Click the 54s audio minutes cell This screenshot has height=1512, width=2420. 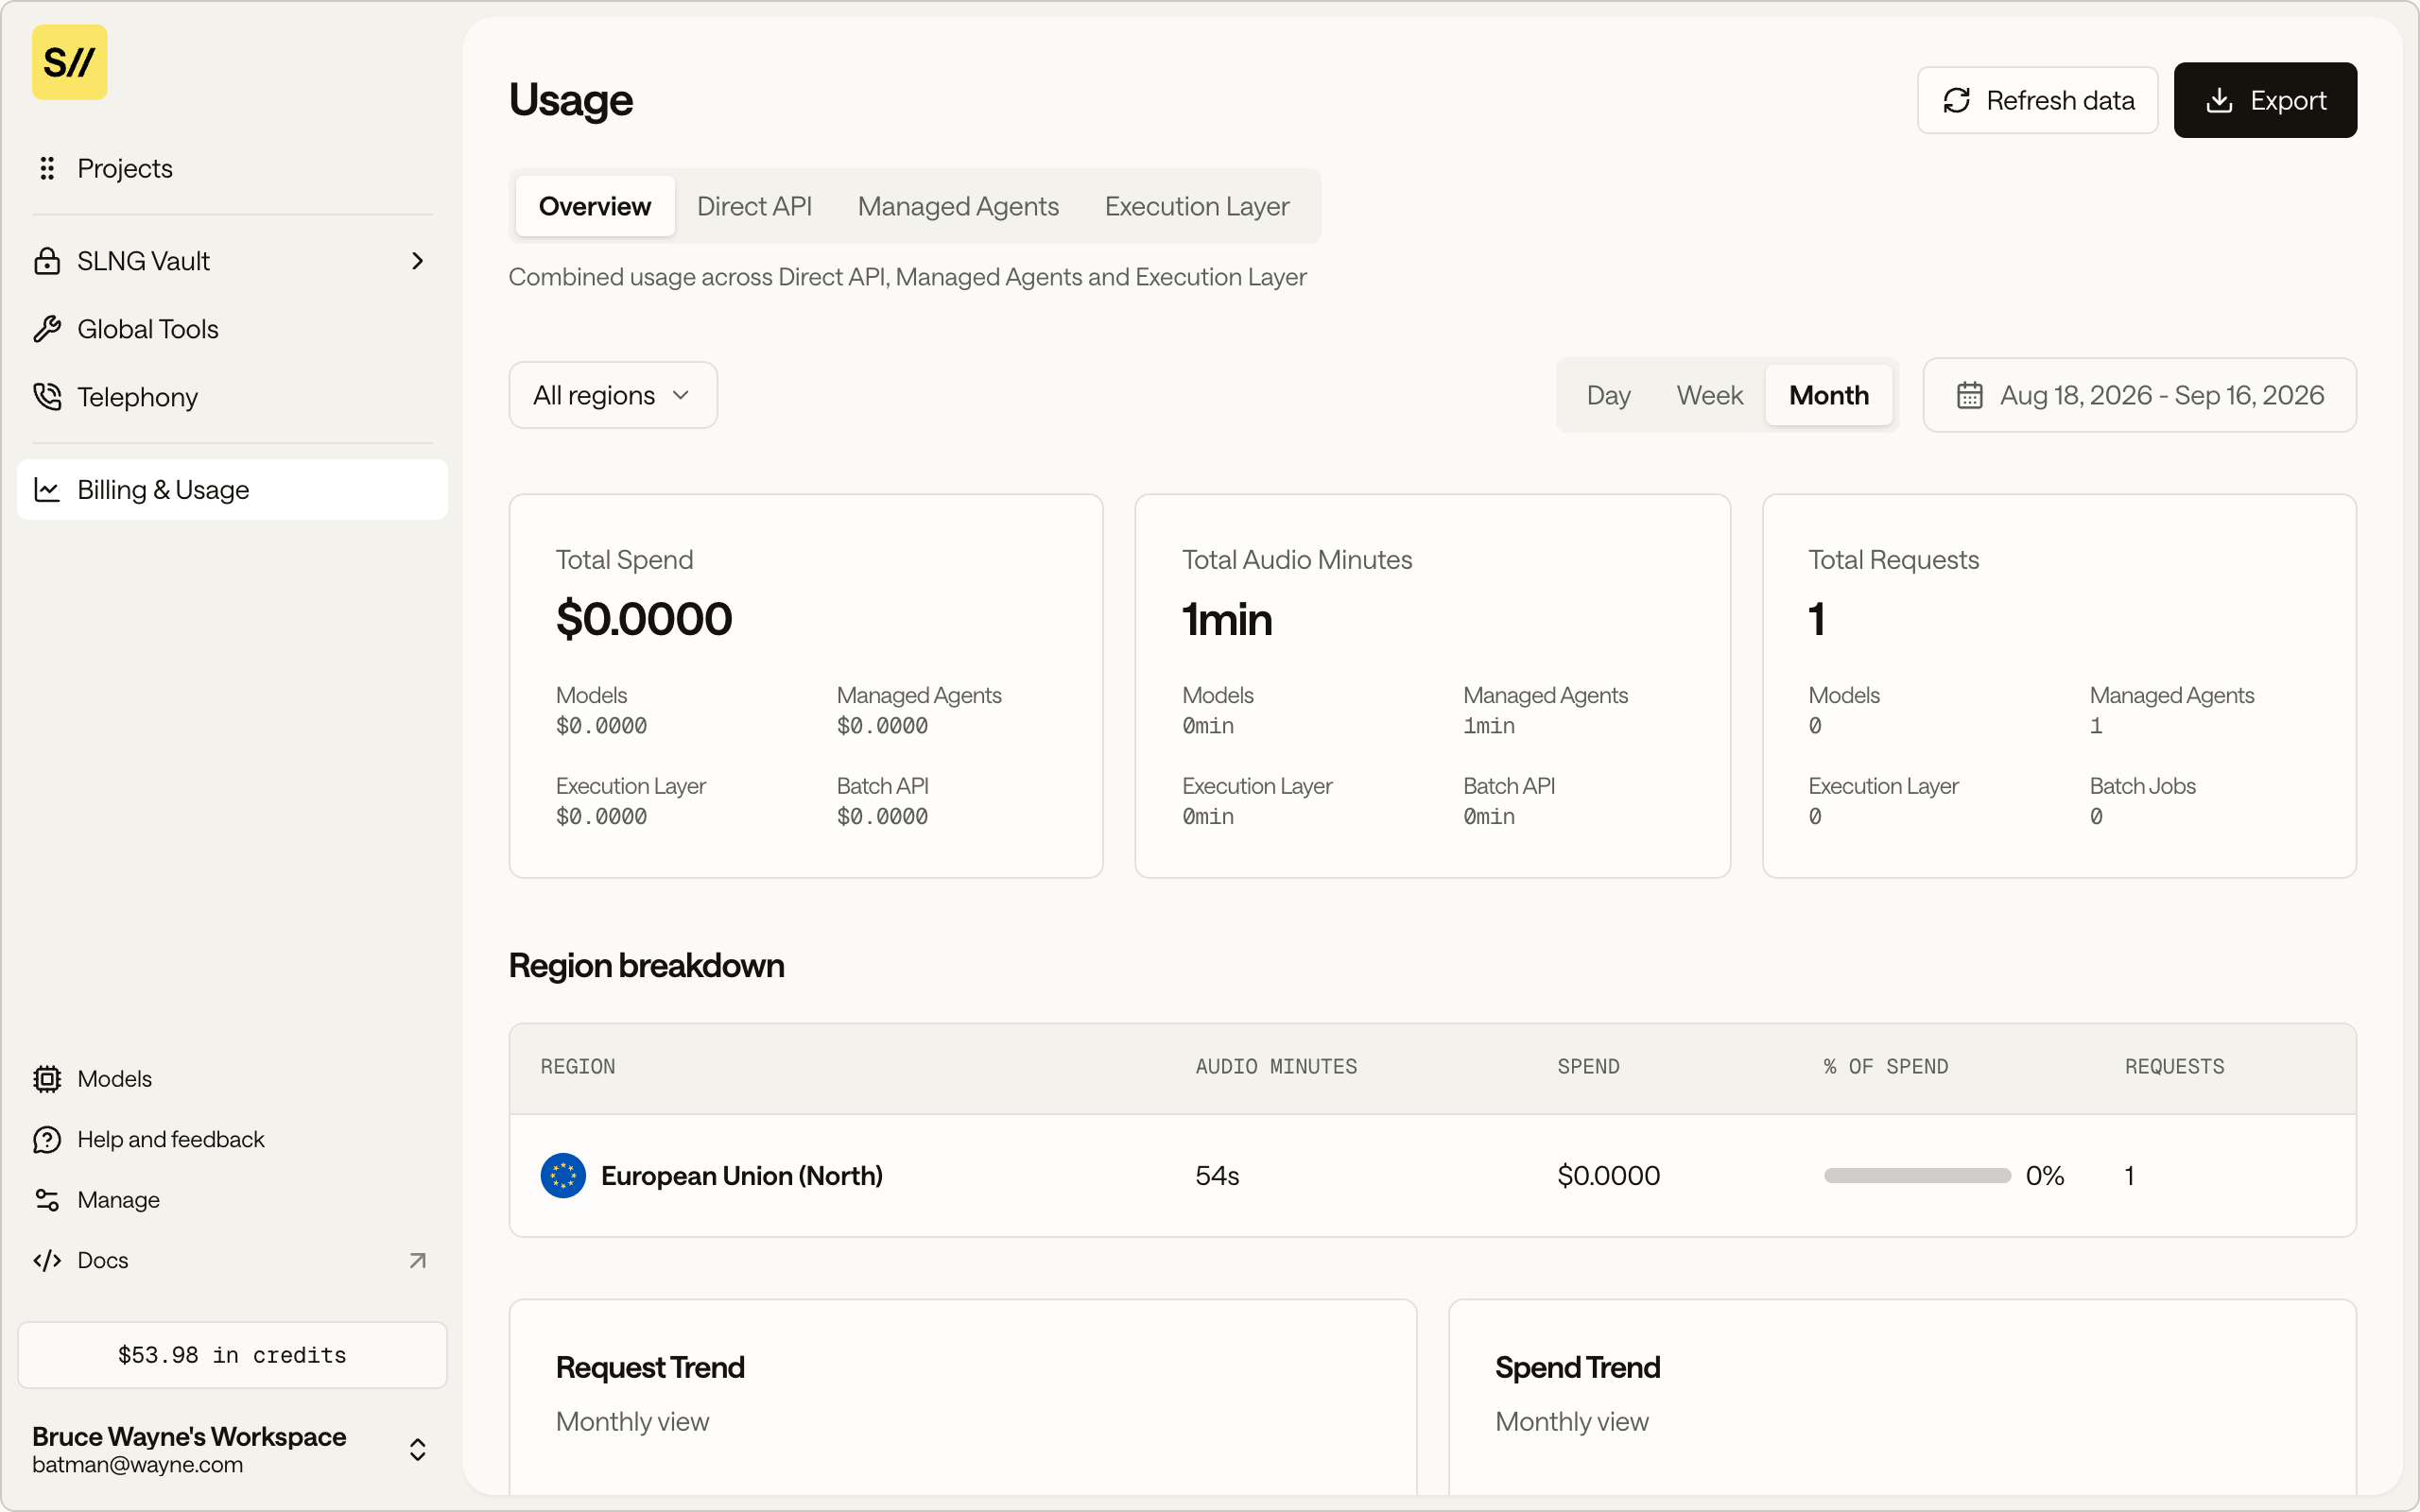point(1217,1175)
